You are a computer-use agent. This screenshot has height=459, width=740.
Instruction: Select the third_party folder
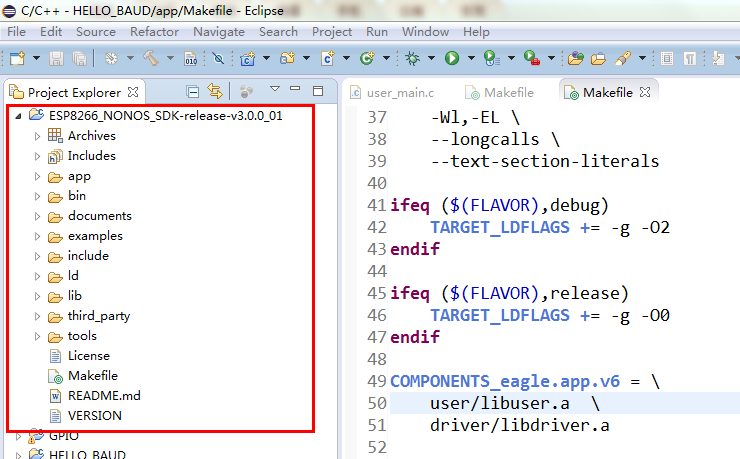point(99,316)
